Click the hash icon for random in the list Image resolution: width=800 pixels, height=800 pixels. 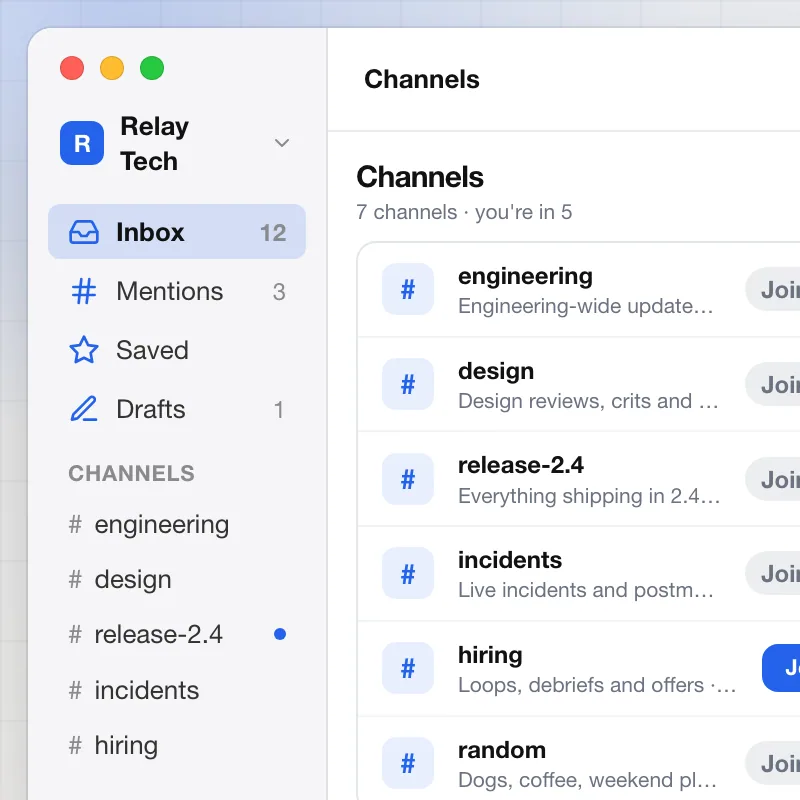[408, 763]
